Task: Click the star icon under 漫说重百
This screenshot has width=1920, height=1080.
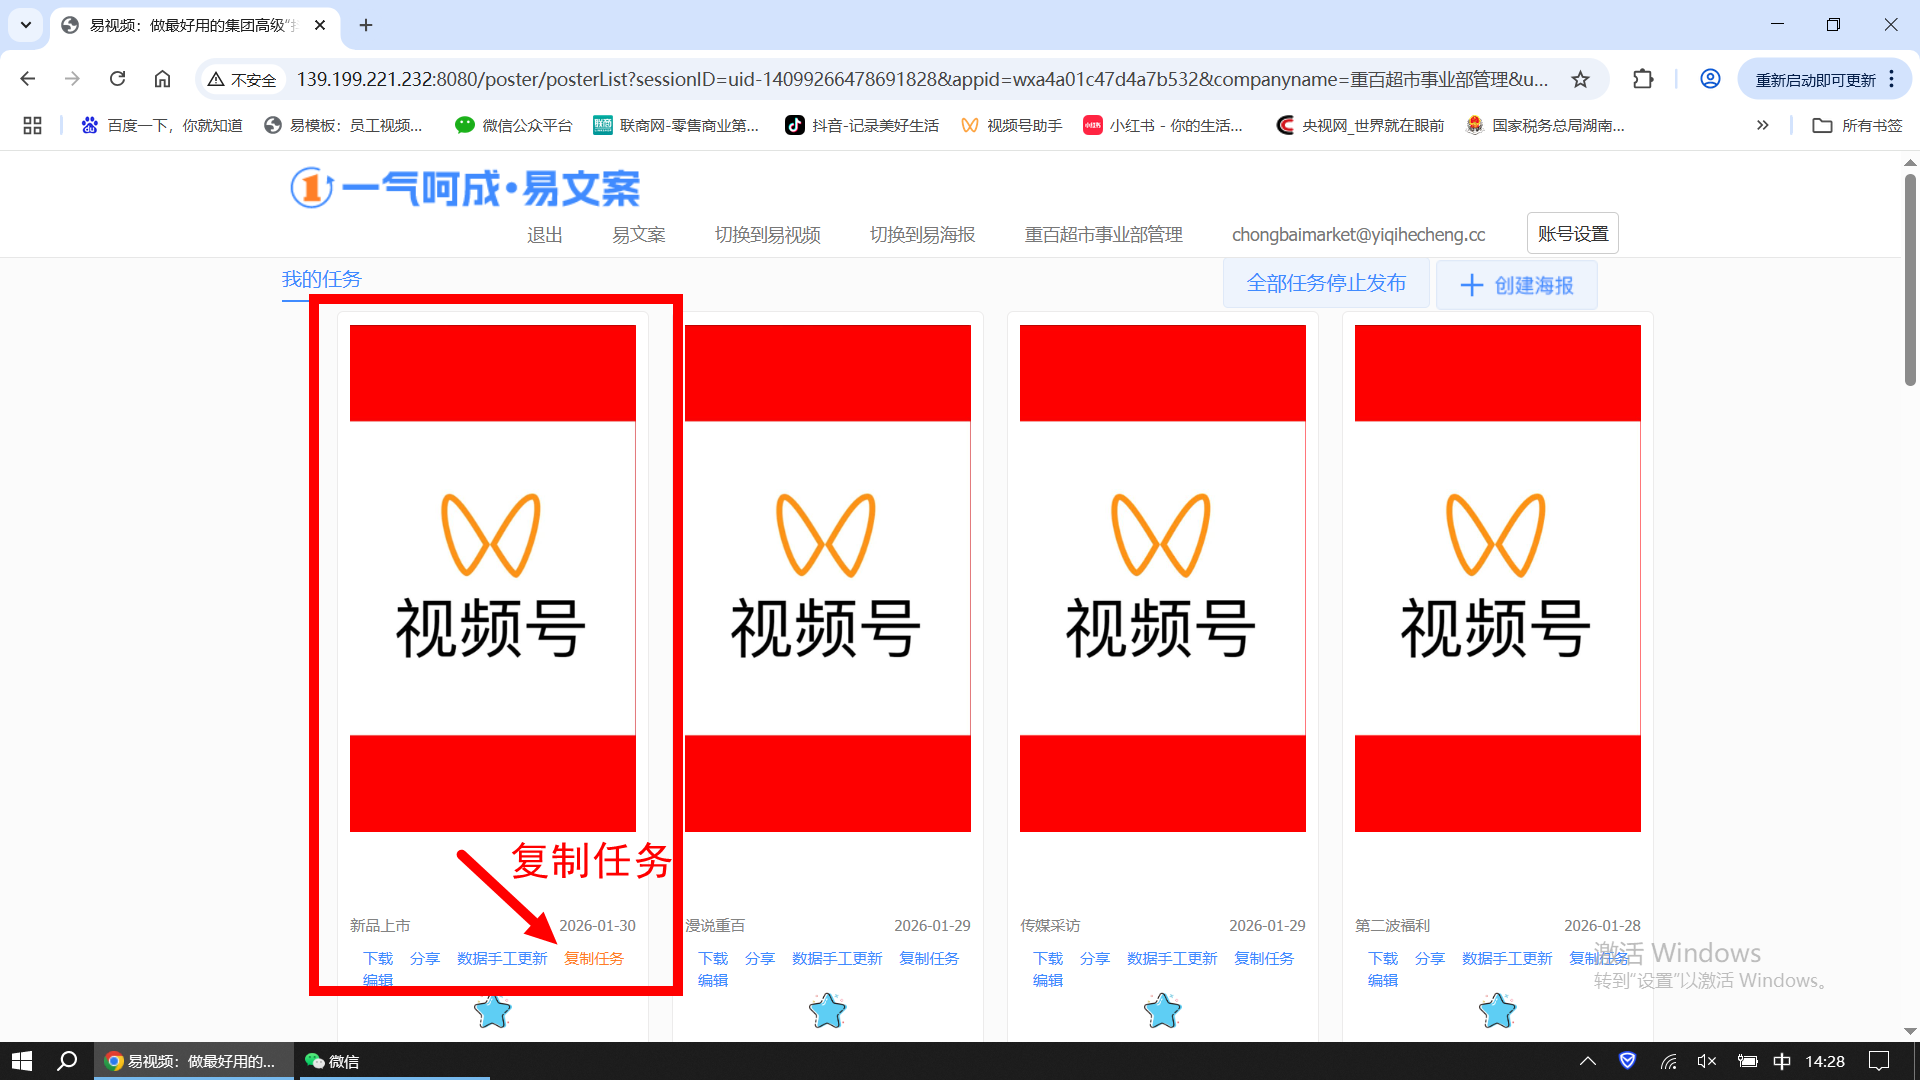Action: (x=828, y=1012)
